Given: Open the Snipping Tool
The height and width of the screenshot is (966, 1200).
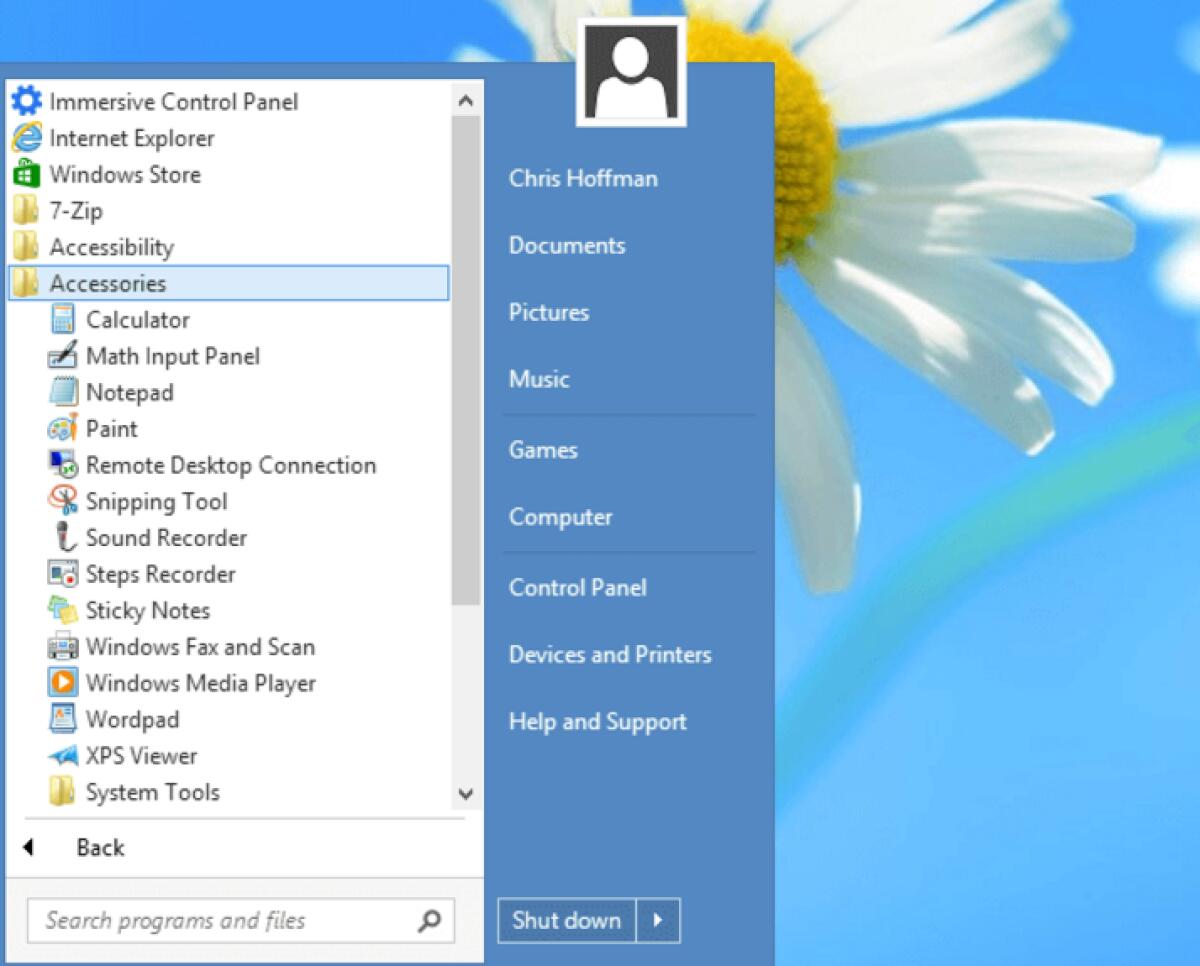Looking at the screenshot, I should pyautogui.click(x=156, y=501).
